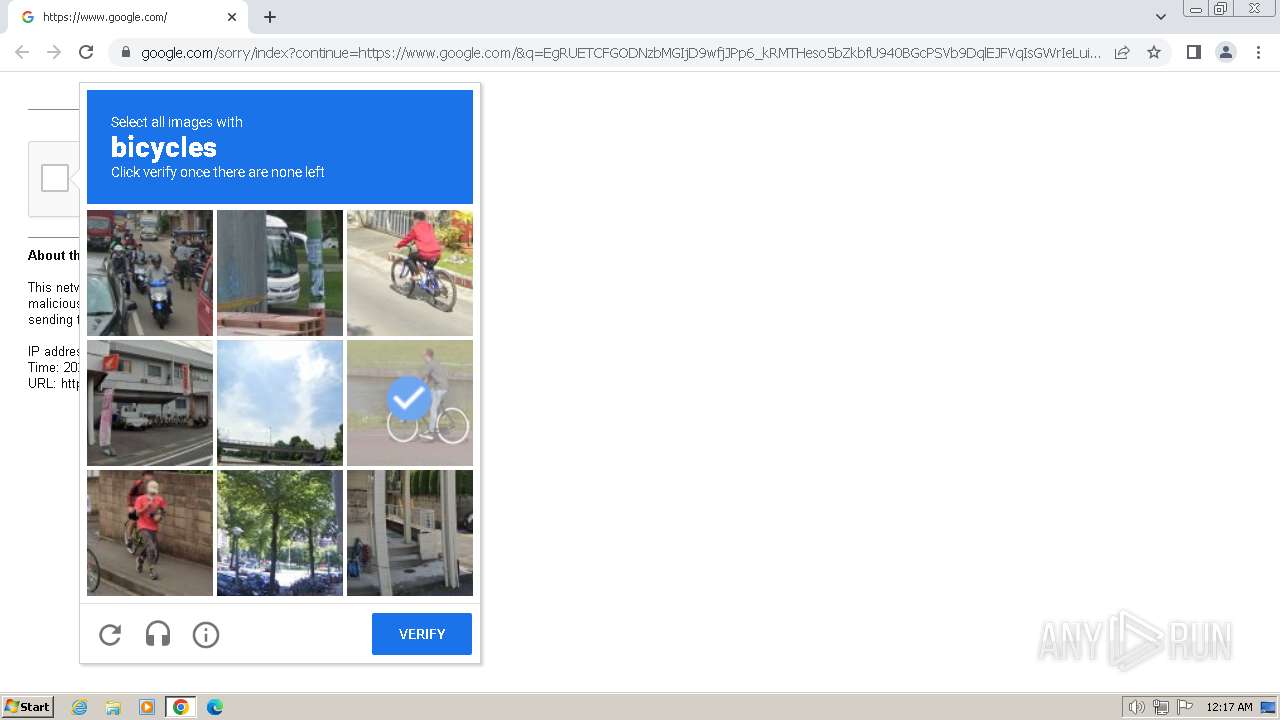The height and width of the screenshot is (720, 1280).
Task: Open the Chrome profile menu
Action: (x=1225, y=52)
